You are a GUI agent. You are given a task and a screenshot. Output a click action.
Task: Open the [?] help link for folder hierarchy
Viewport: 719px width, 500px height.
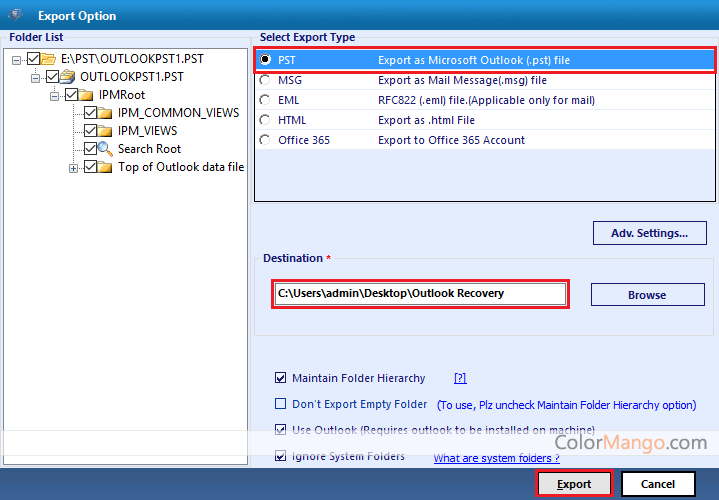coord(460,378)
